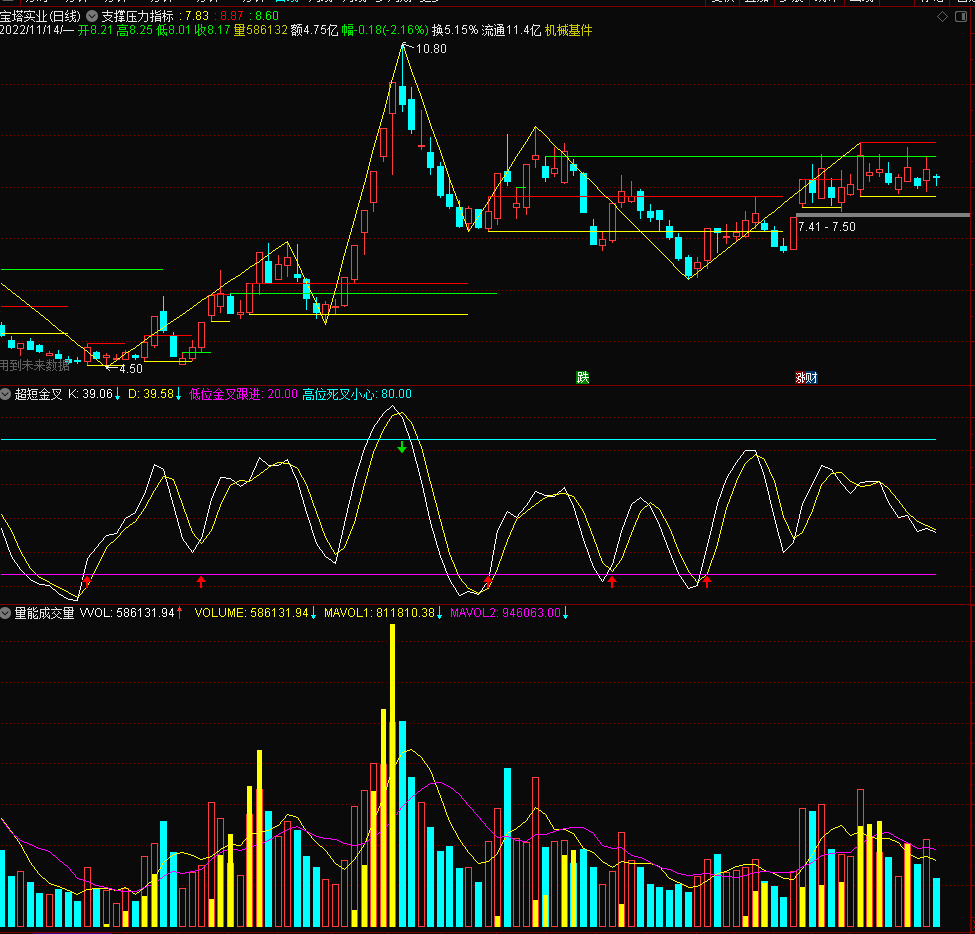Image resolution: width=975 pixels, height=934 pixels.
Task: Open the 支撑压力指标 indicator dropdown arrow
Action: click(x=92, y=16)
